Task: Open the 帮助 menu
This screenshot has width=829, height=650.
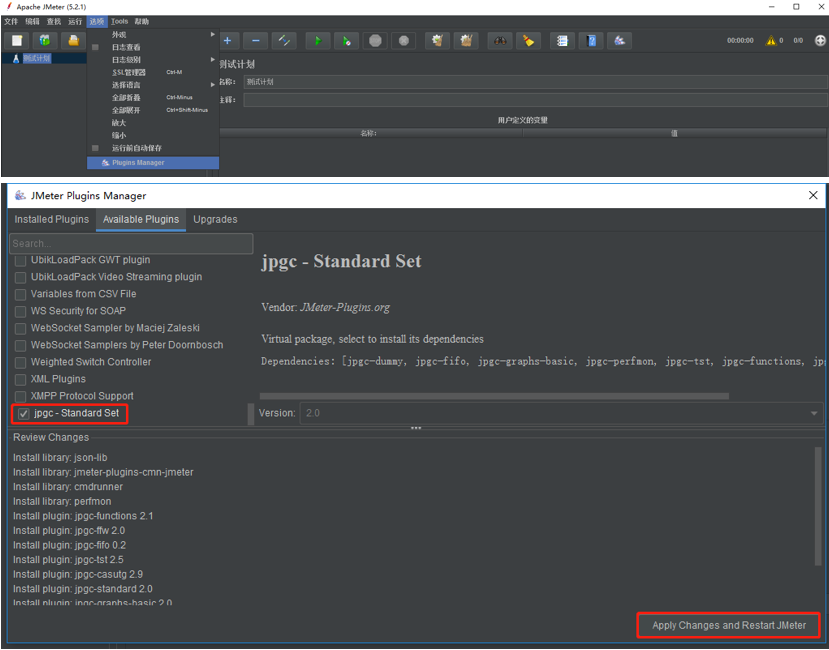Action: pyautogui.click(x=142, y=21)
